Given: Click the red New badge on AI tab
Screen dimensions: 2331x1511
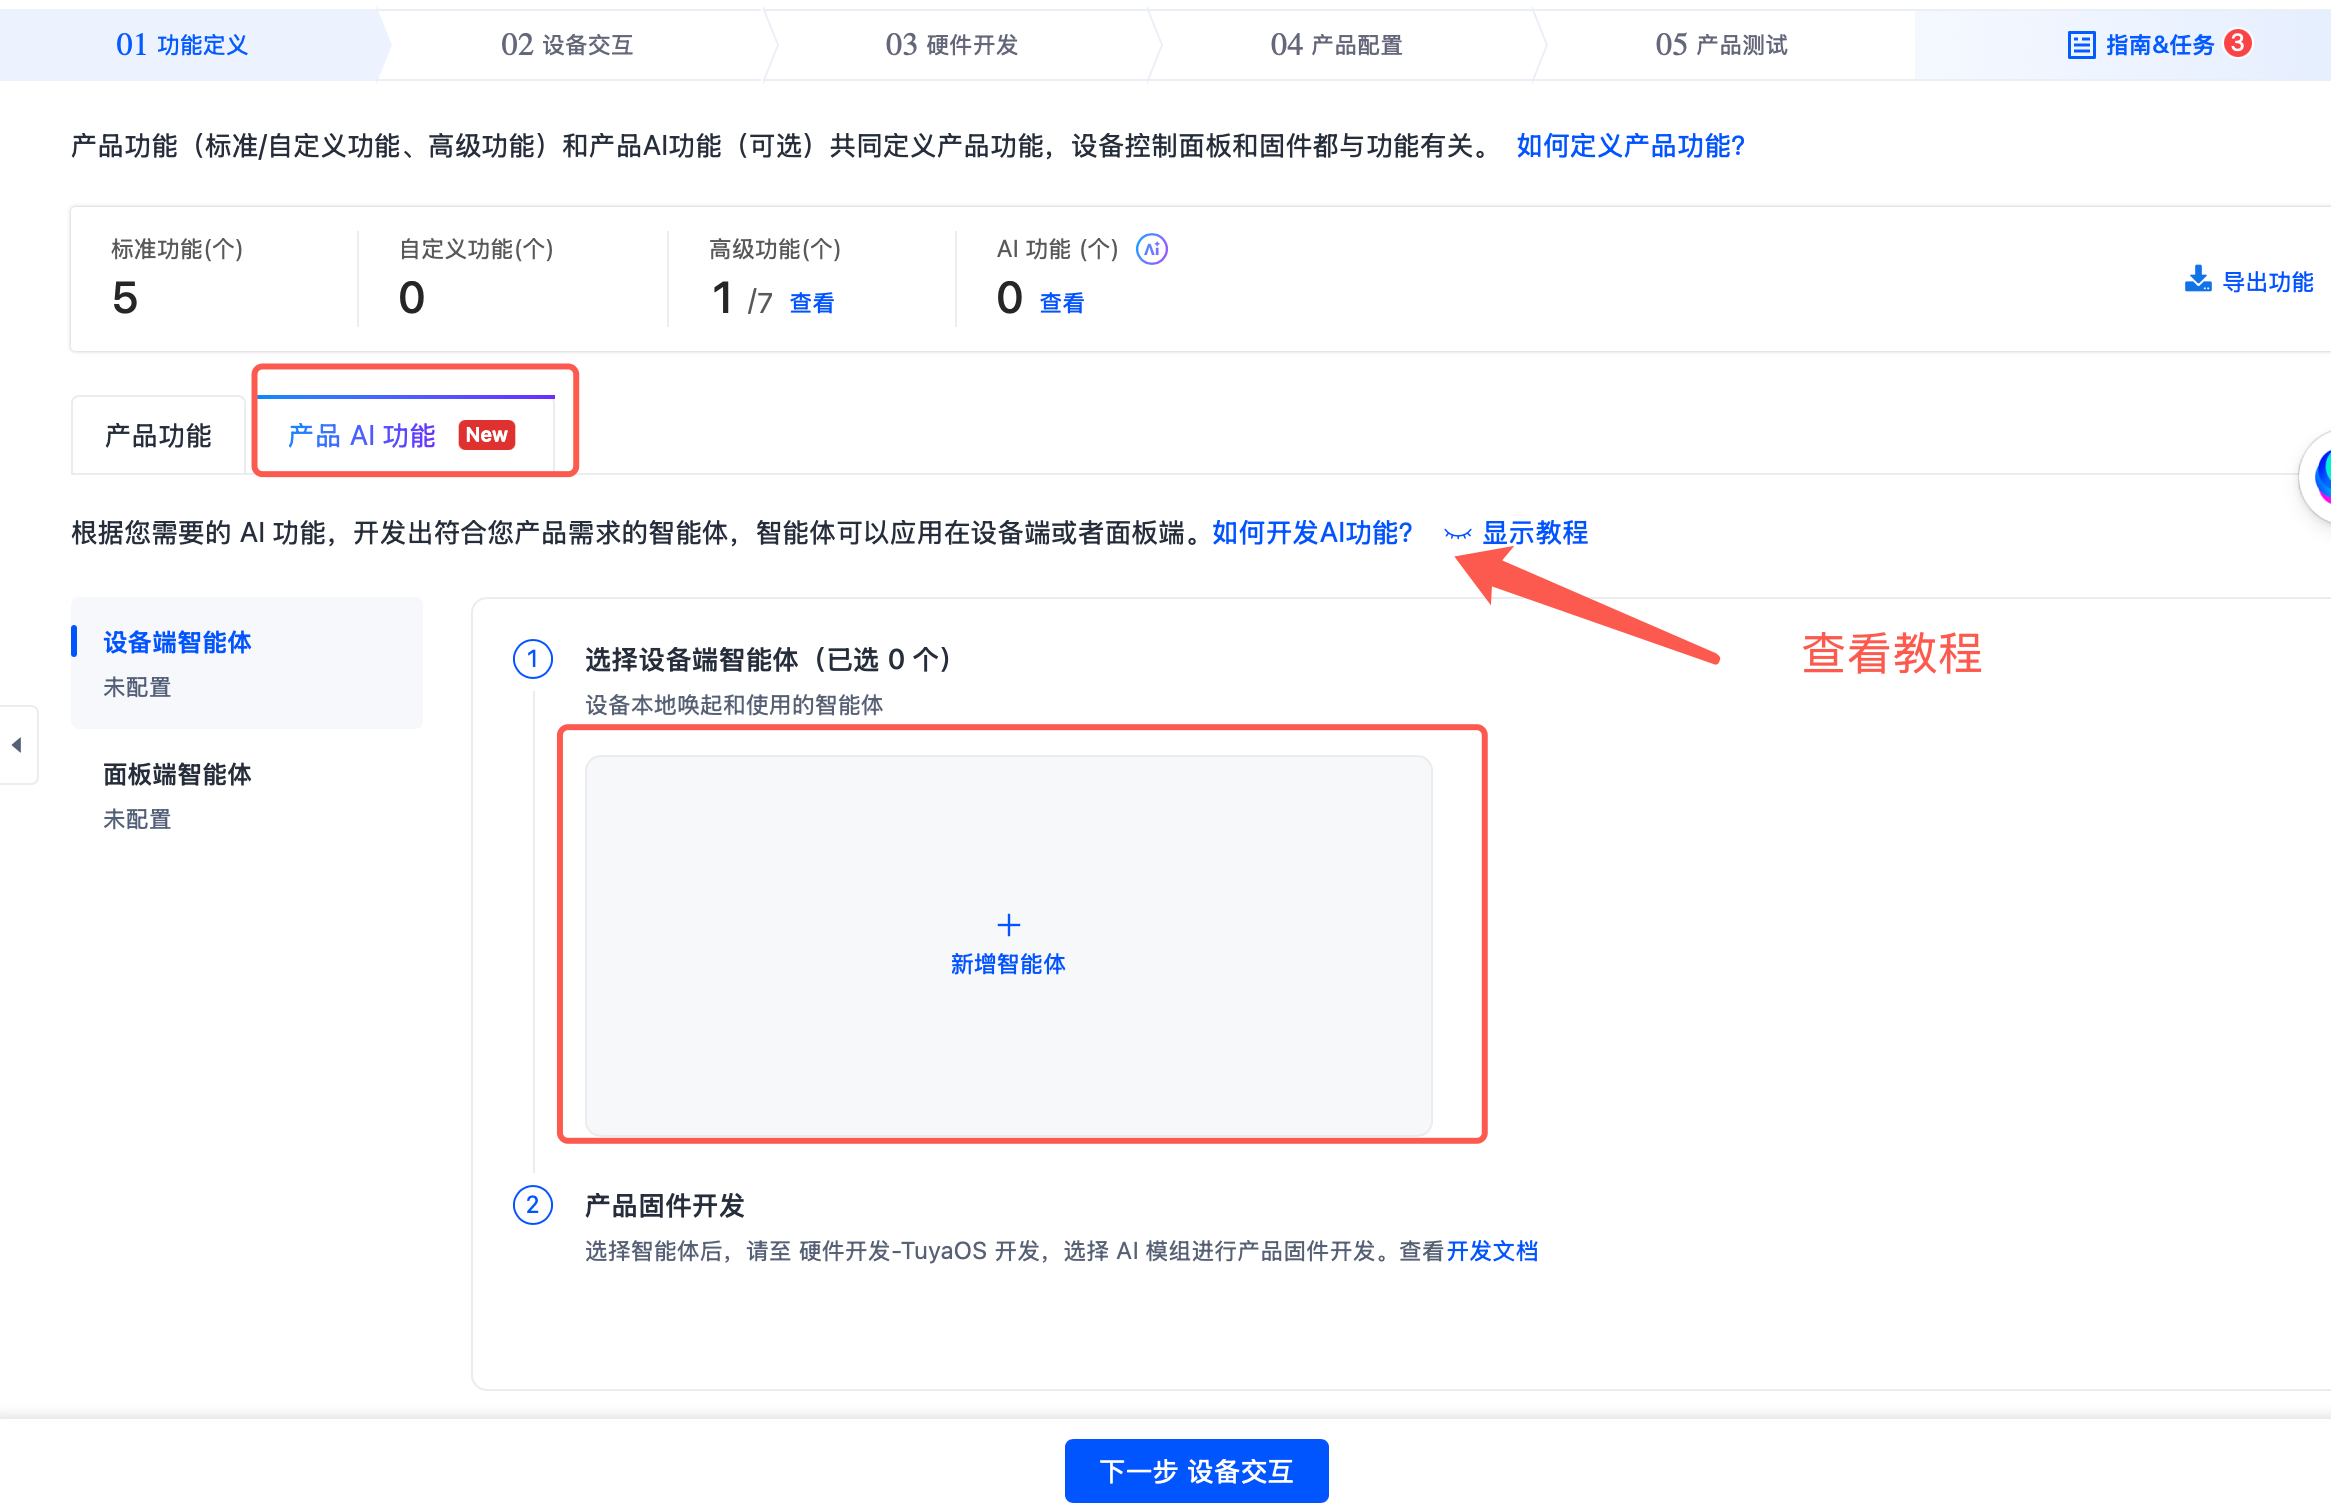Looking at the screenshot, I should pos(487,435).
